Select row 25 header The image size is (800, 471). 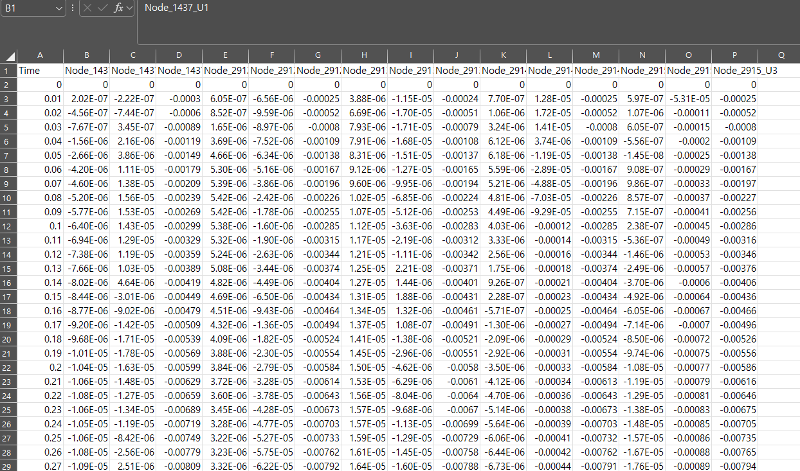[x=8, y=410]
